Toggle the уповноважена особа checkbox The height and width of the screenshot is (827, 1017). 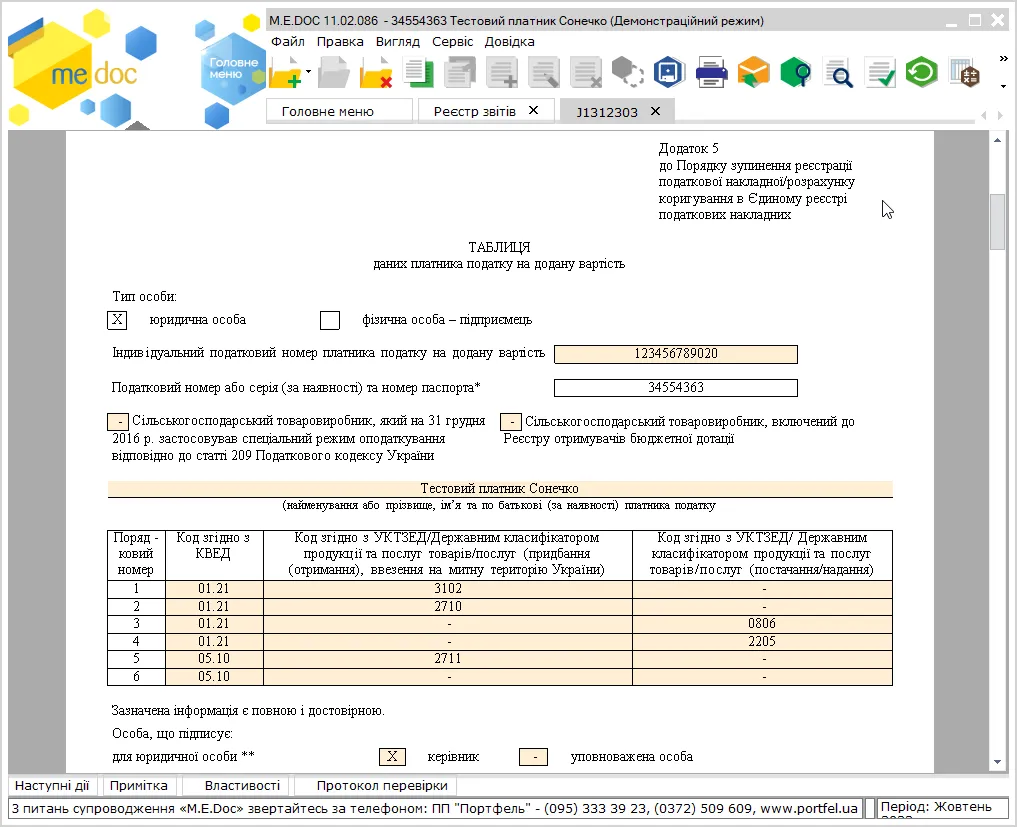pyautogui.click(x=534, y=757)
